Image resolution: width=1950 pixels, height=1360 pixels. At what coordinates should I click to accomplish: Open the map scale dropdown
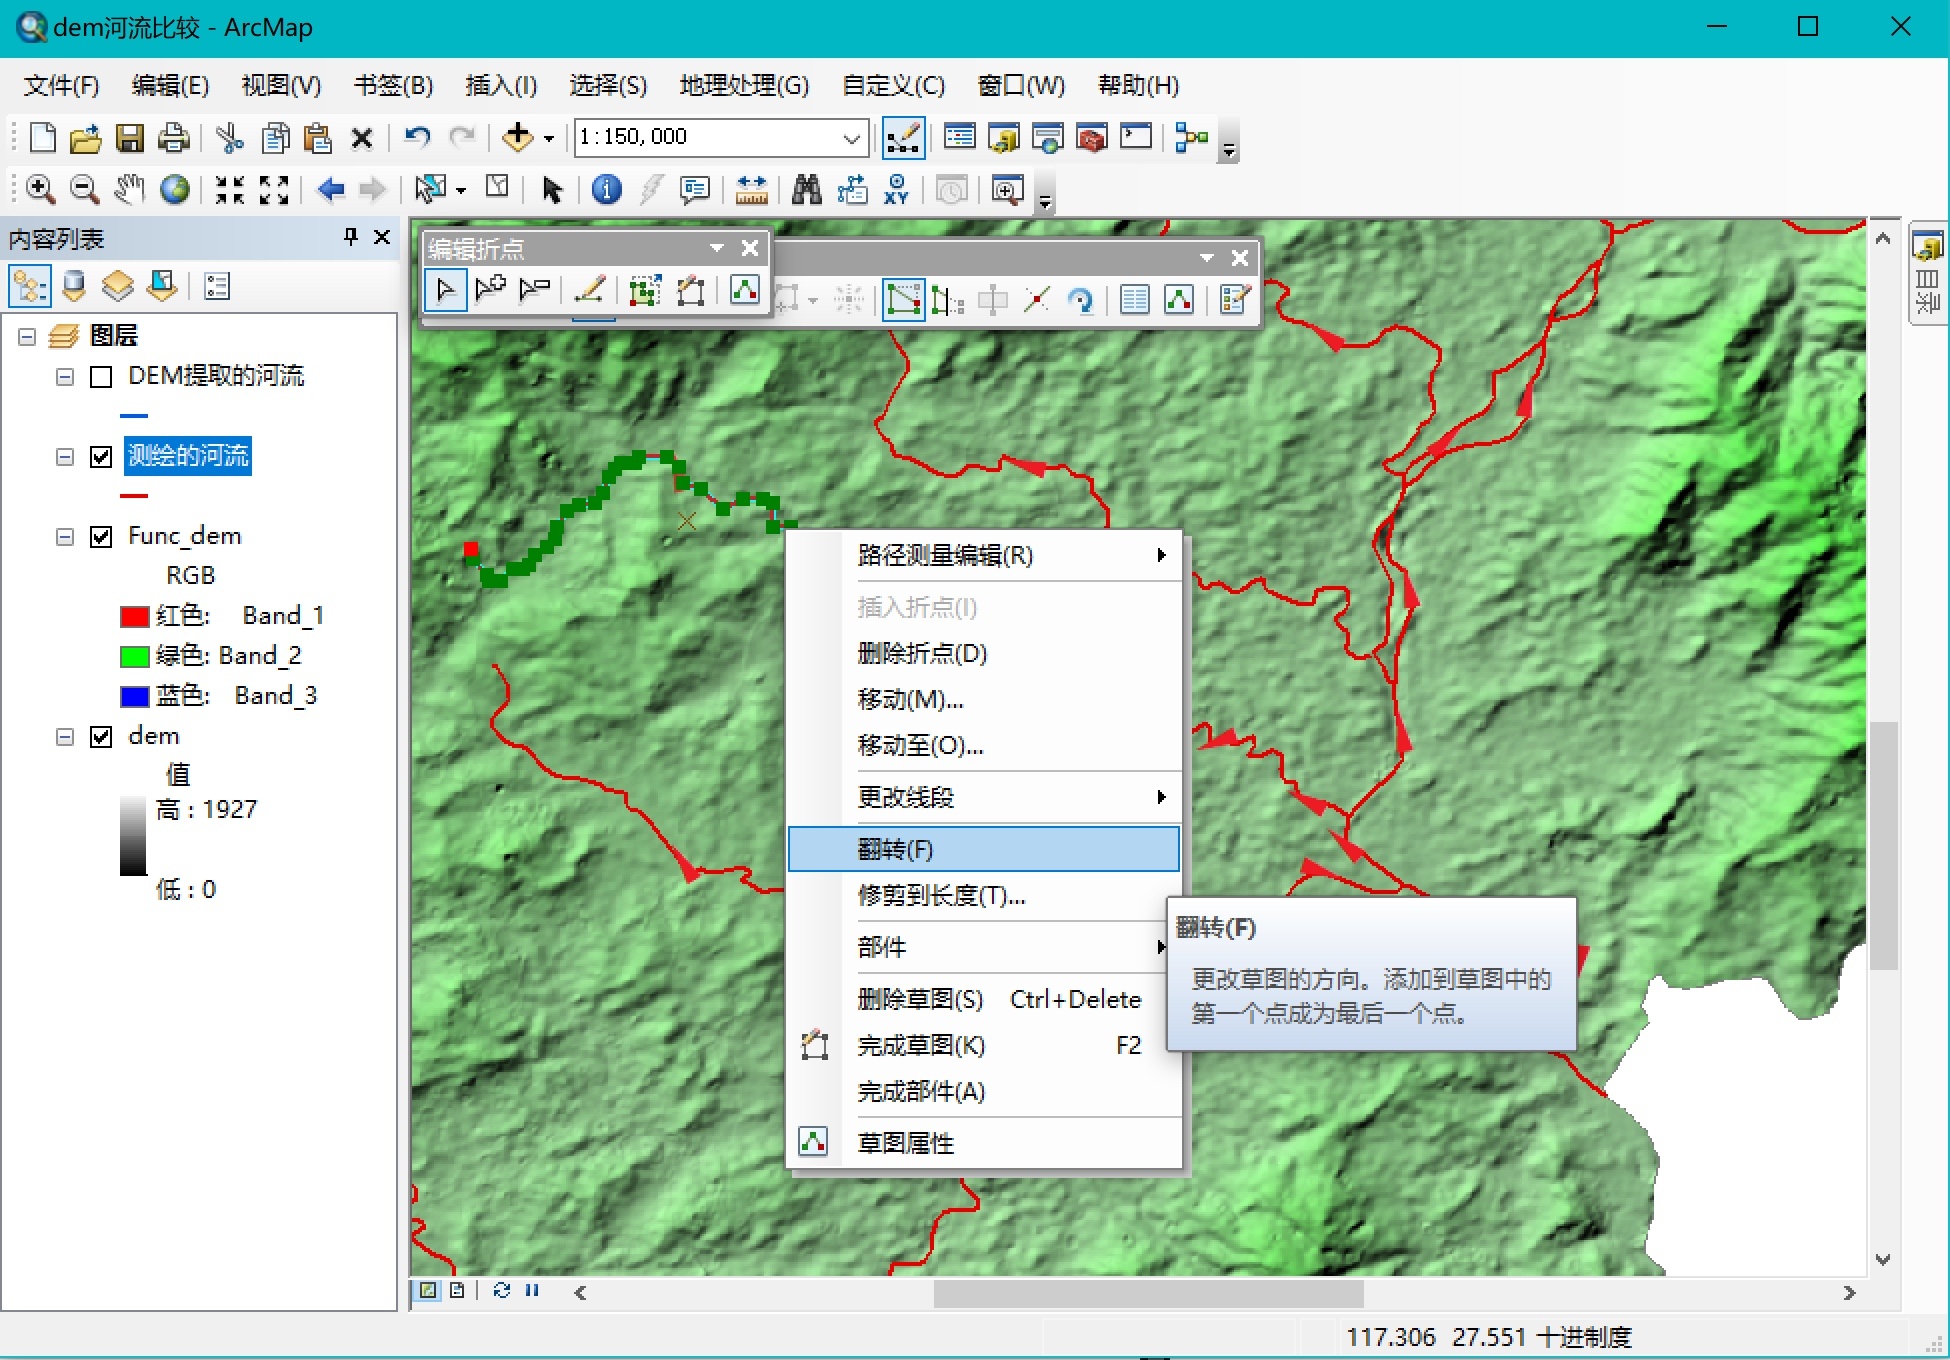(851, 137)
